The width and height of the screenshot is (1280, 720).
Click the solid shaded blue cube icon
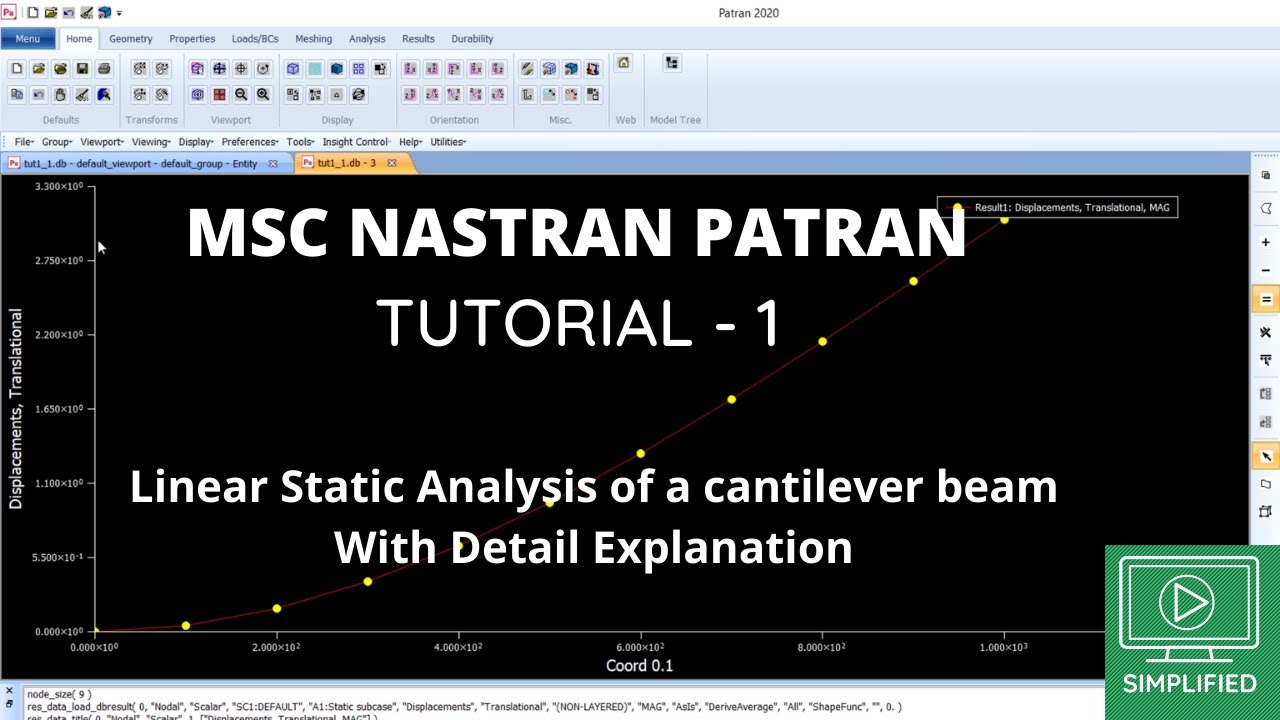click(x=337, y=69)
